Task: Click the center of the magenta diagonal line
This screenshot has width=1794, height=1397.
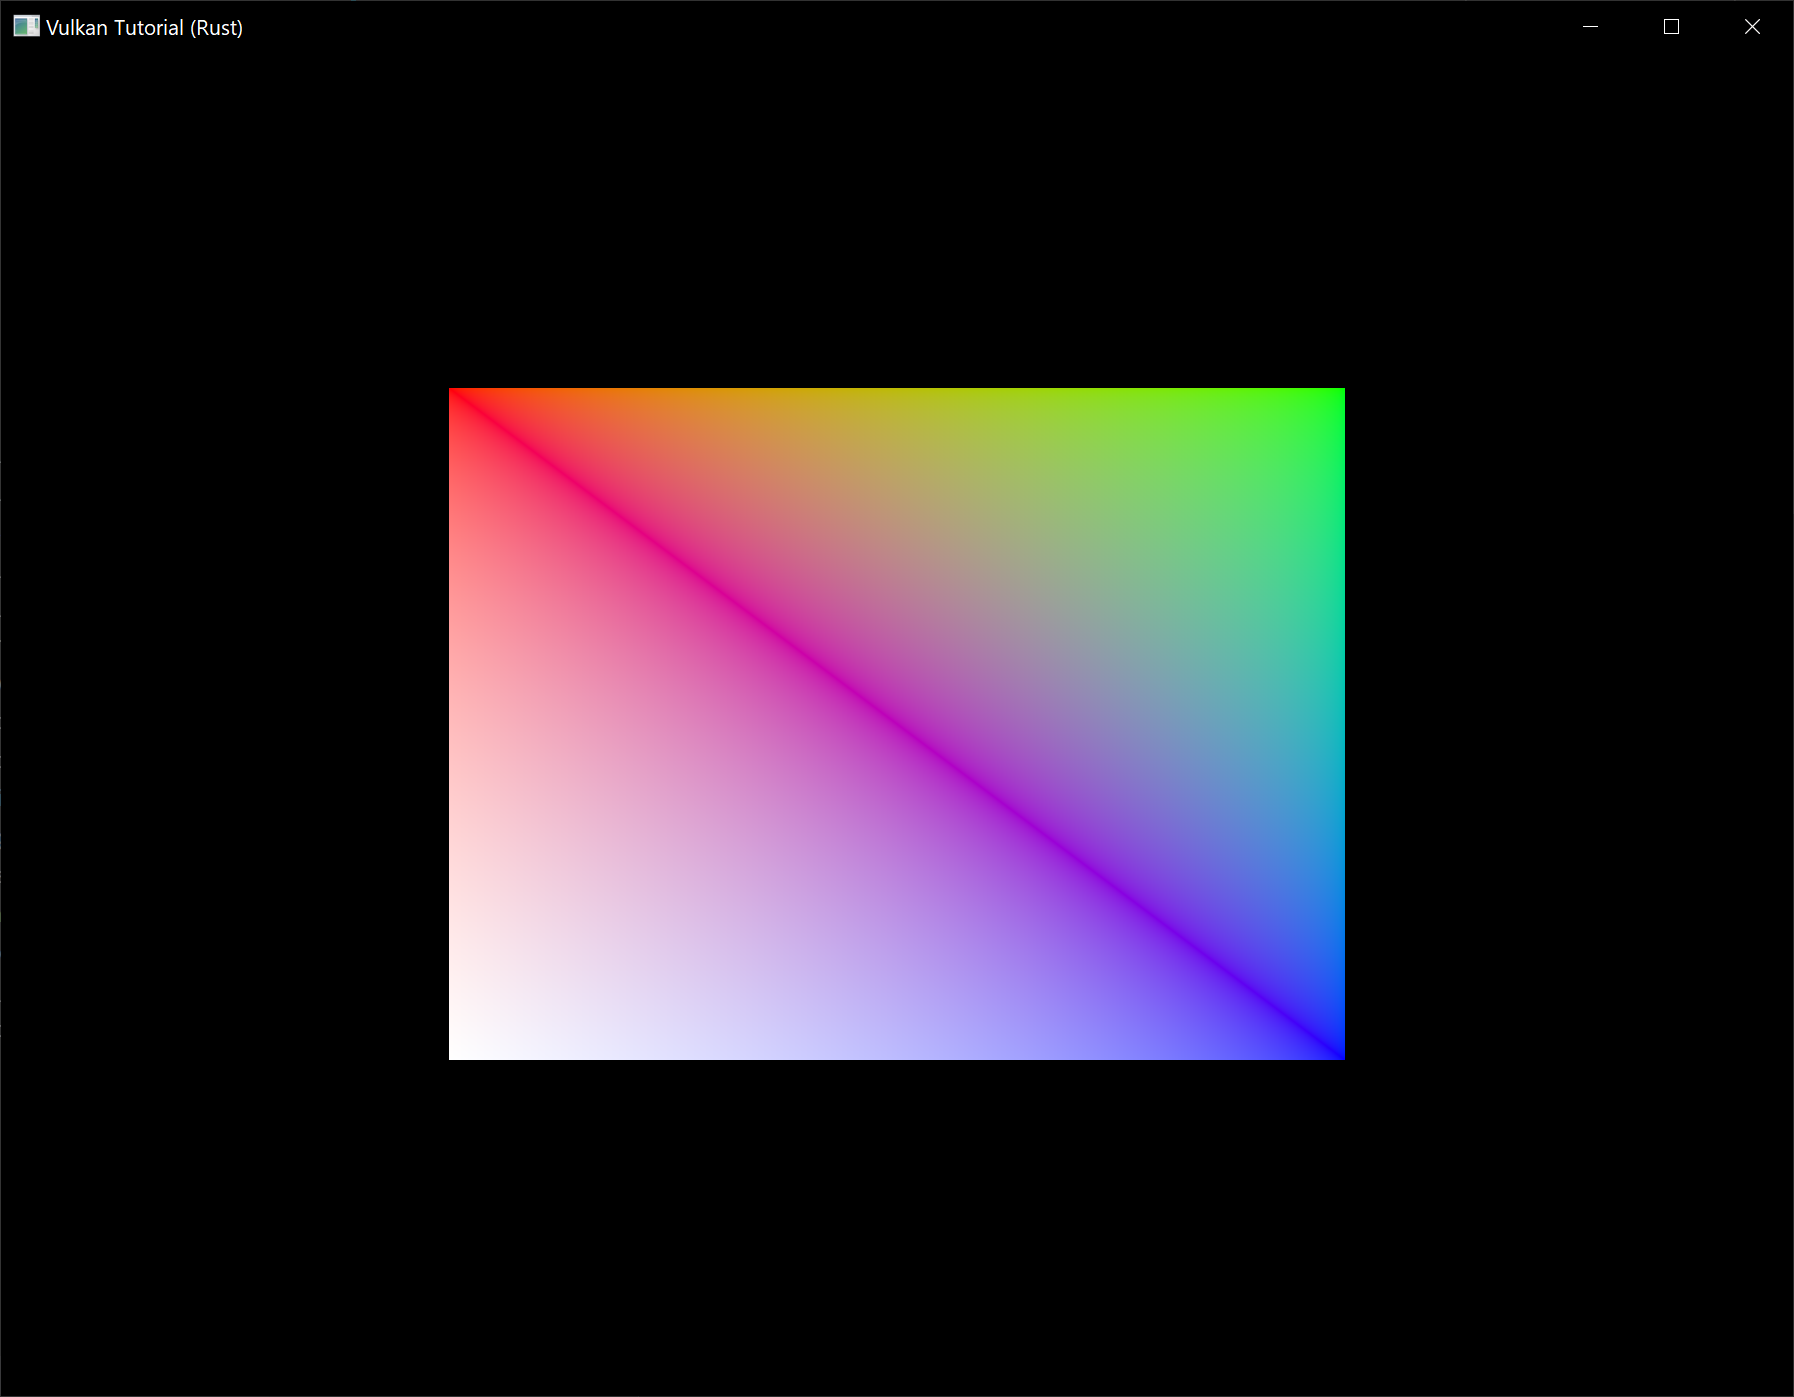Action: (x=897, y=724)
